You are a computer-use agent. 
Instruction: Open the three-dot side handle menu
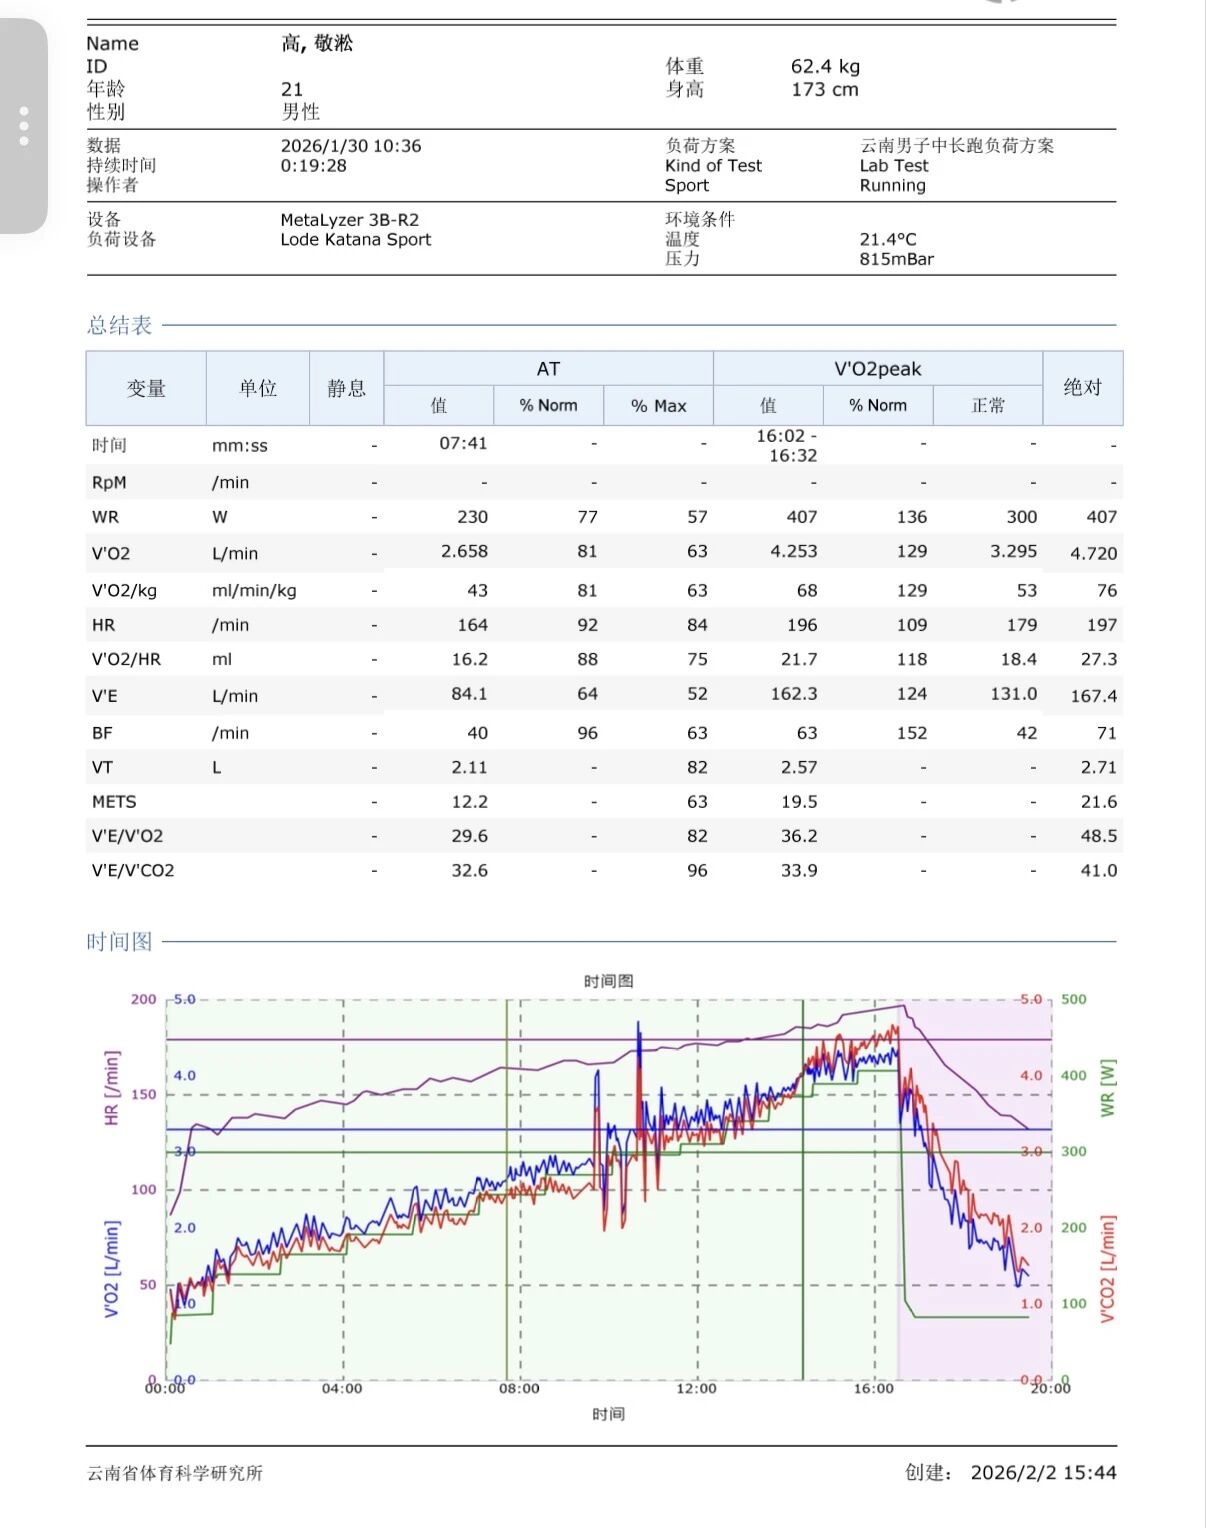click(x=24, y=127)
